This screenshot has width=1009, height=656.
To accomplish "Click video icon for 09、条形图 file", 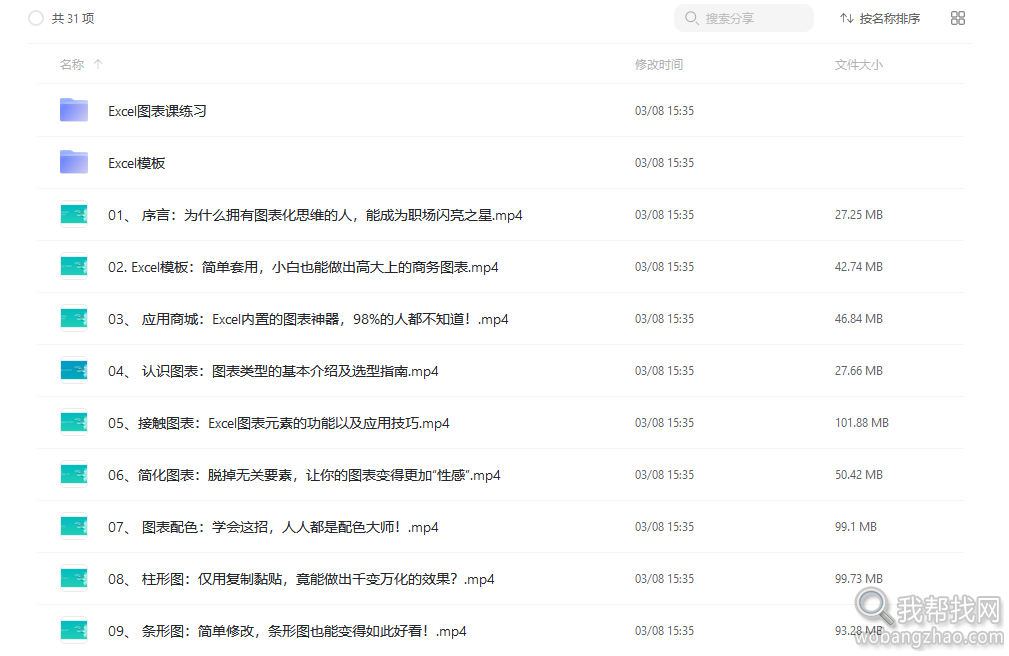I will [74, 630].
